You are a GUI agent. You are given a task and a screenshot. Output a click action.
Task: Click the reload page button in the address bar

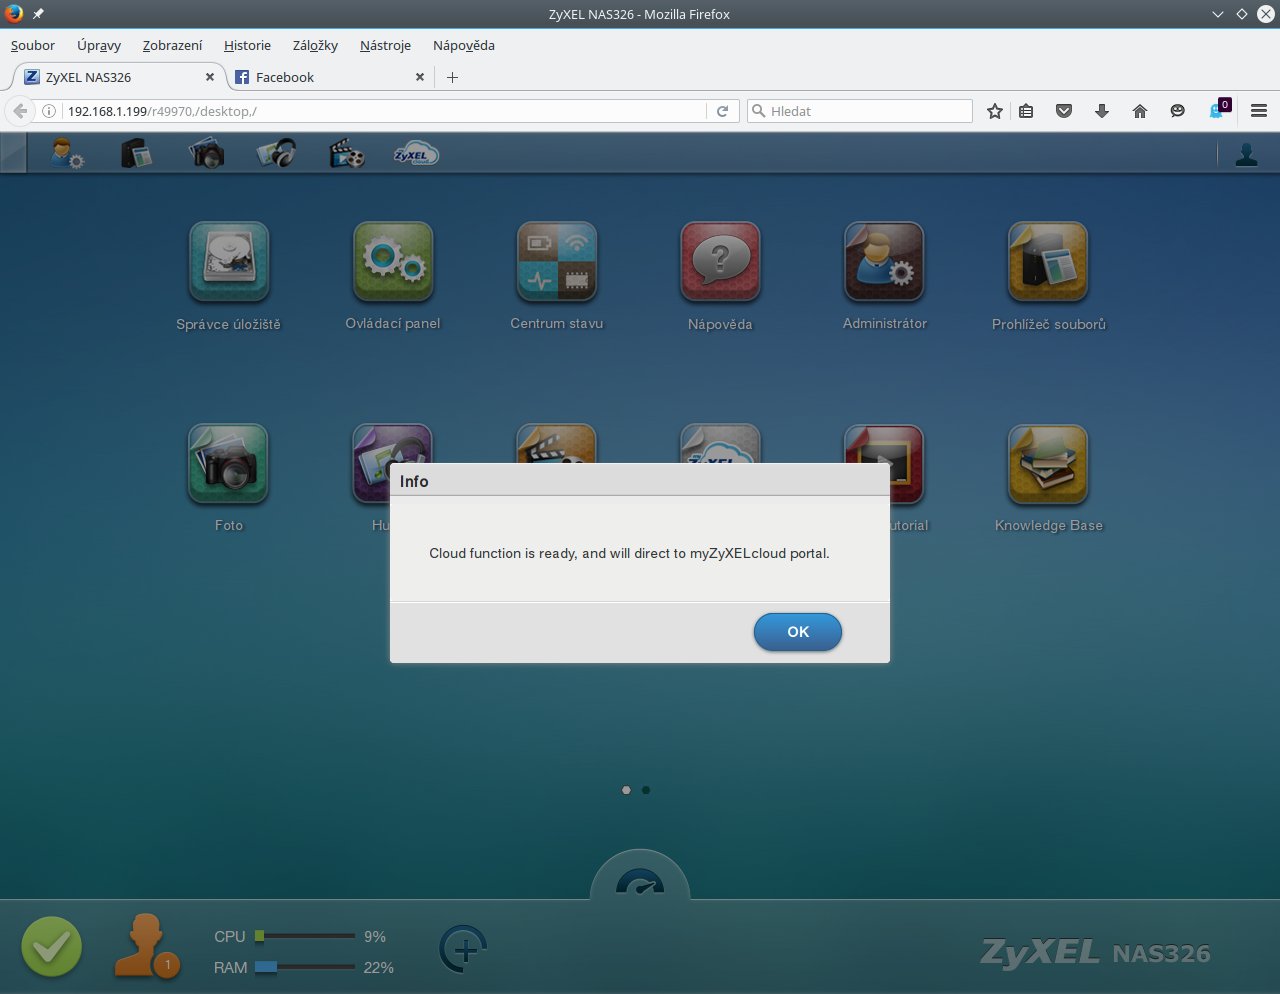(722, 111)
